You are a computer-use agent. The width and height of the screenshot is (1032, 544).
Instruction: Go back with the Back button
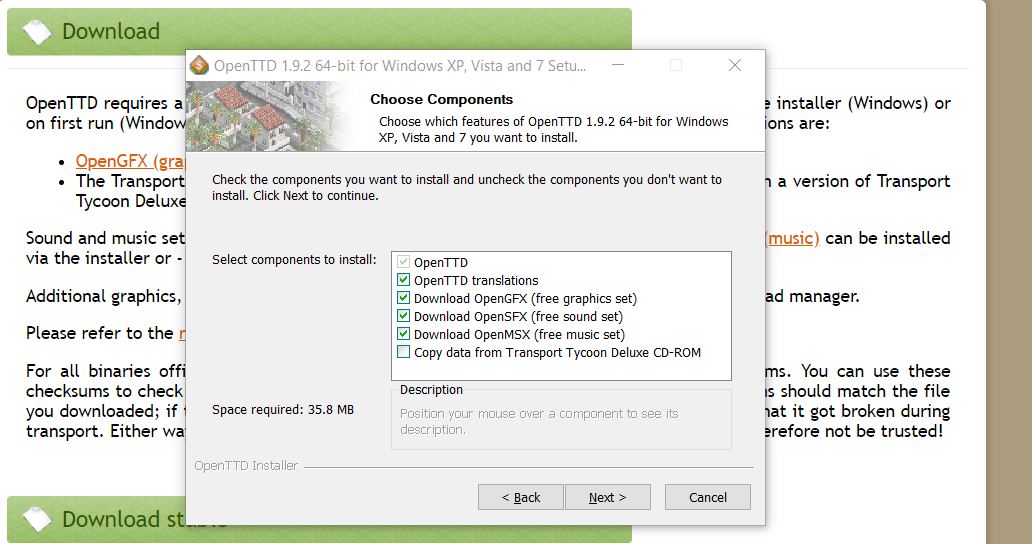[520, 497]
